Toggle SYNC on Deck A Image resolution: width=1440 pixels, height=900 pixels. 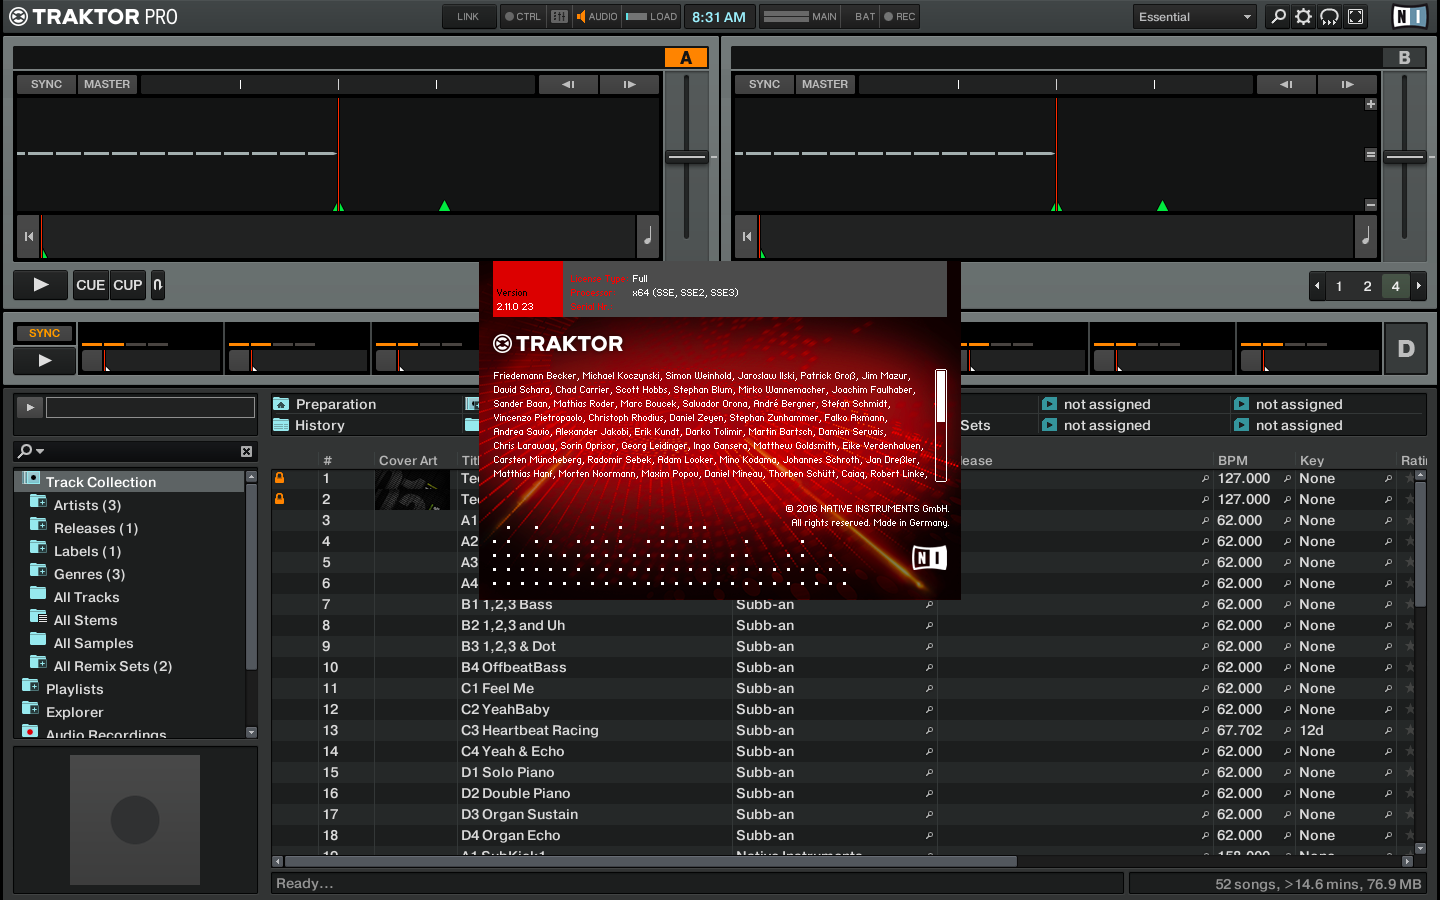(x=46, y=85)
